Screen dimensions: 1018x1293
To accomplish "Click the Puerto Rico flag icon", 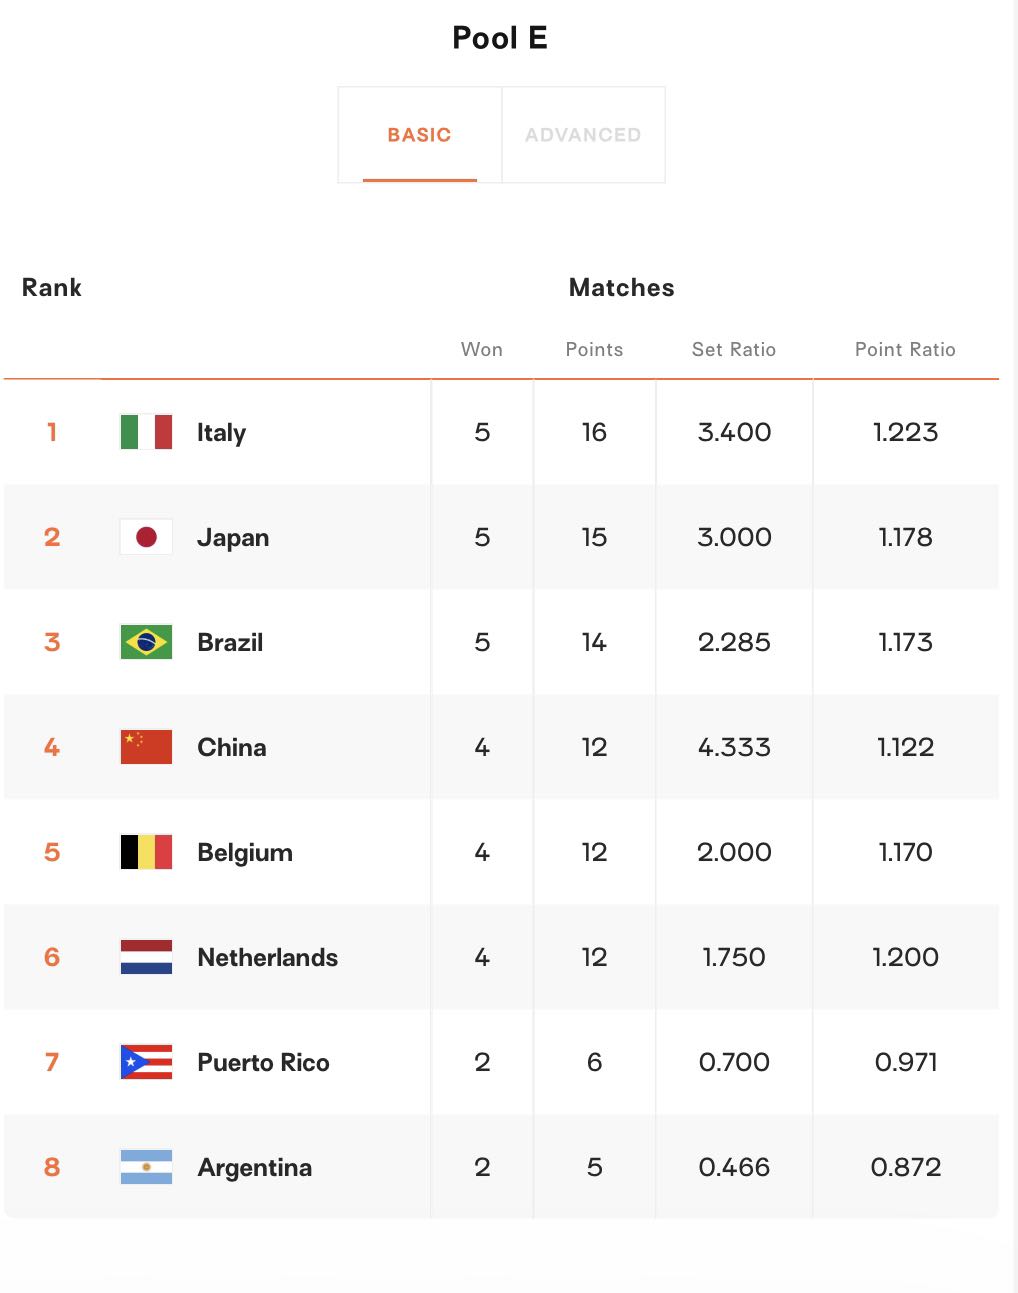I will coord(146,1062).
